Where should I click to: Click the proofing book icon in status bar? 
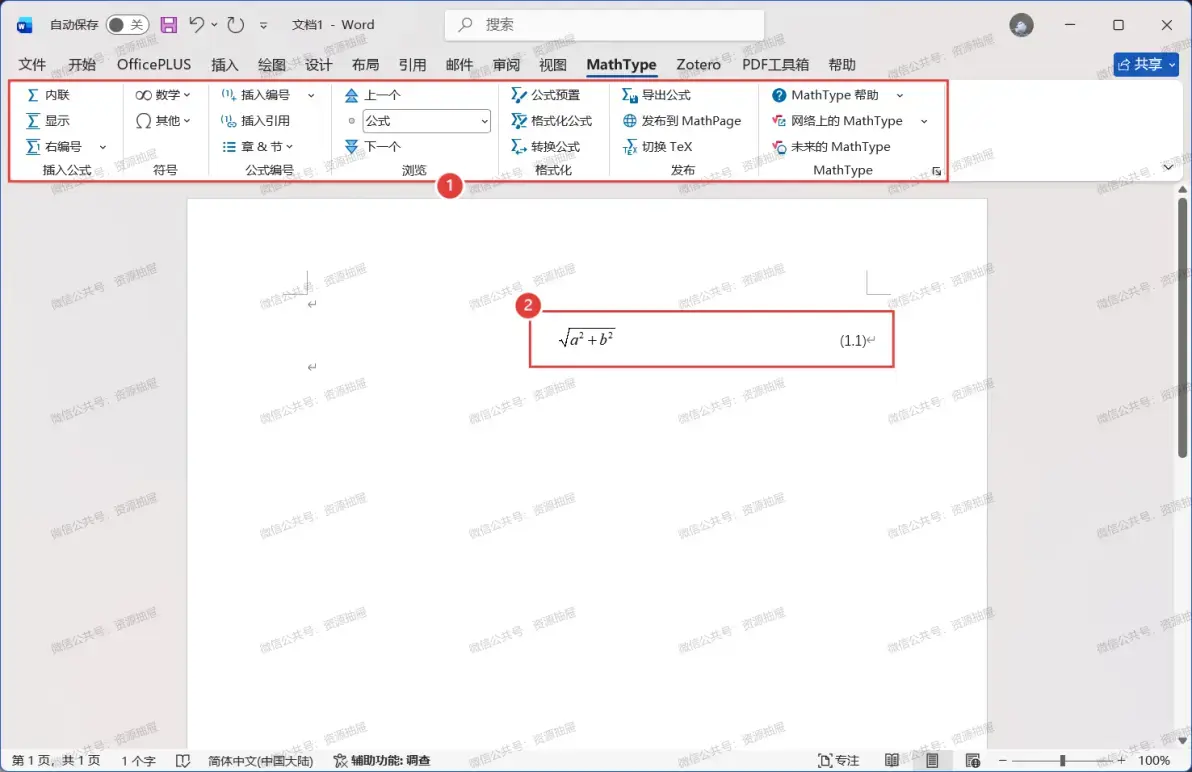coord(182,761)
